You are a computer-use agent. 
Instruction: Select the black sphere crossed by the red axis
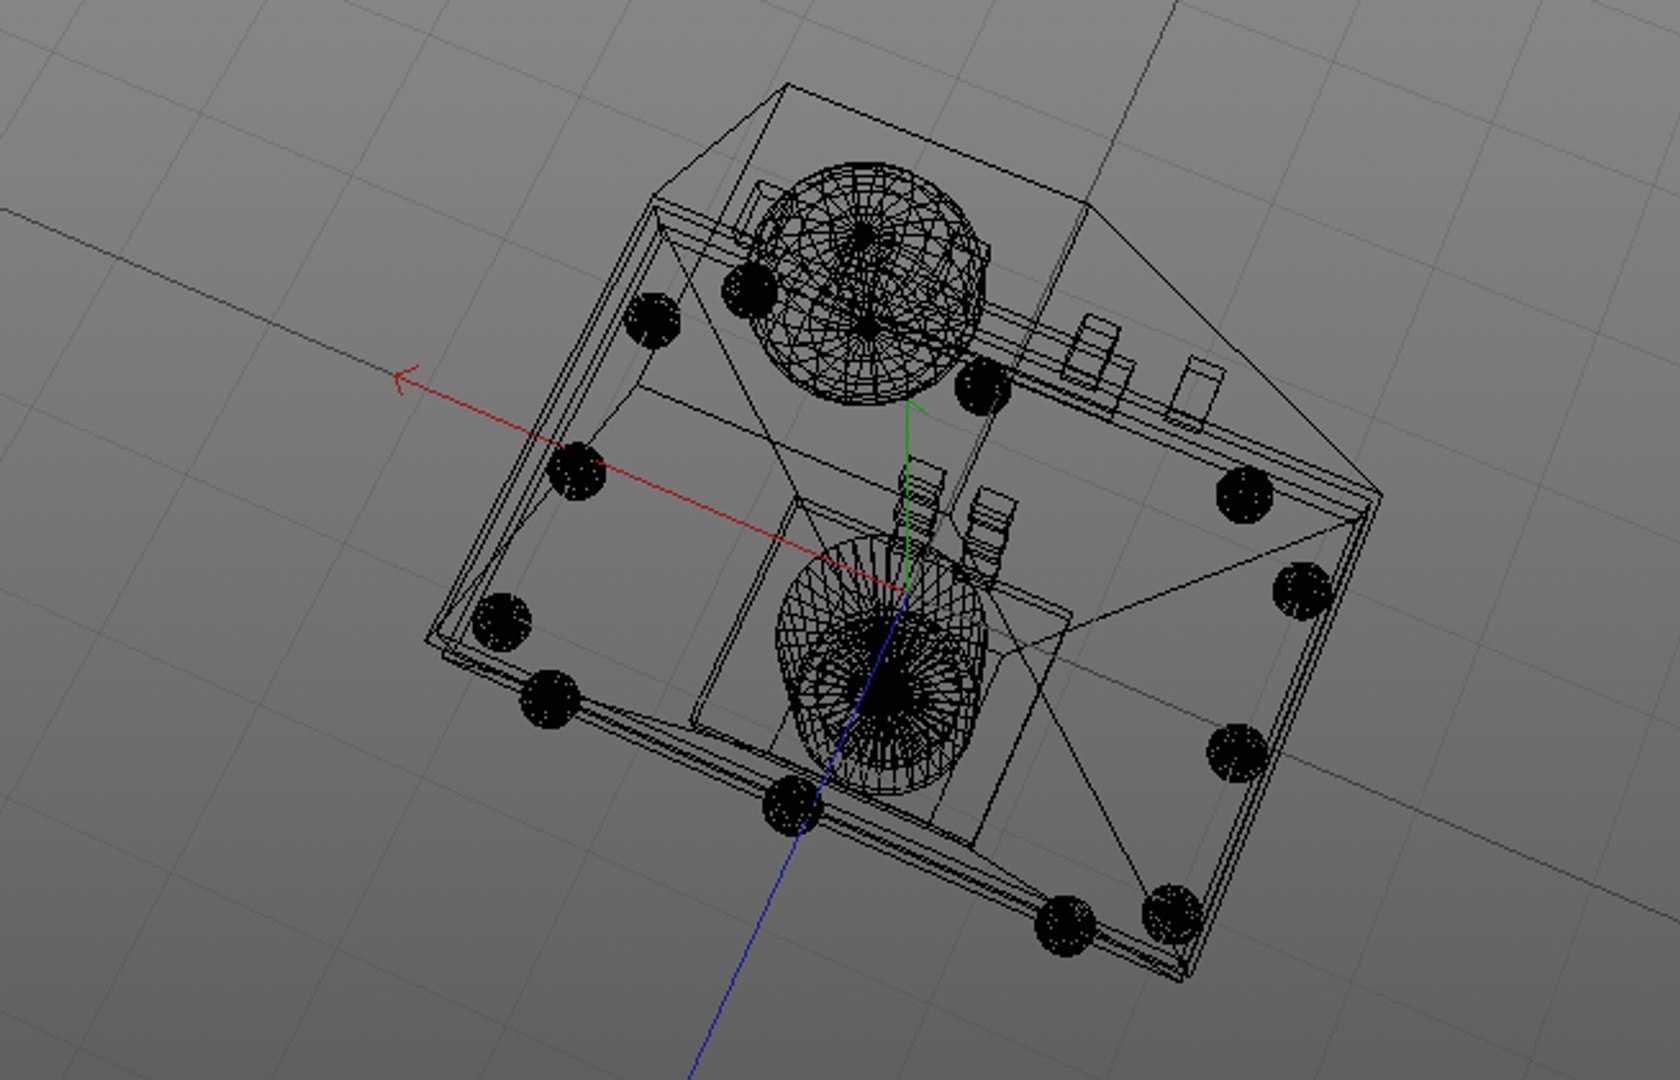(577, 472)
